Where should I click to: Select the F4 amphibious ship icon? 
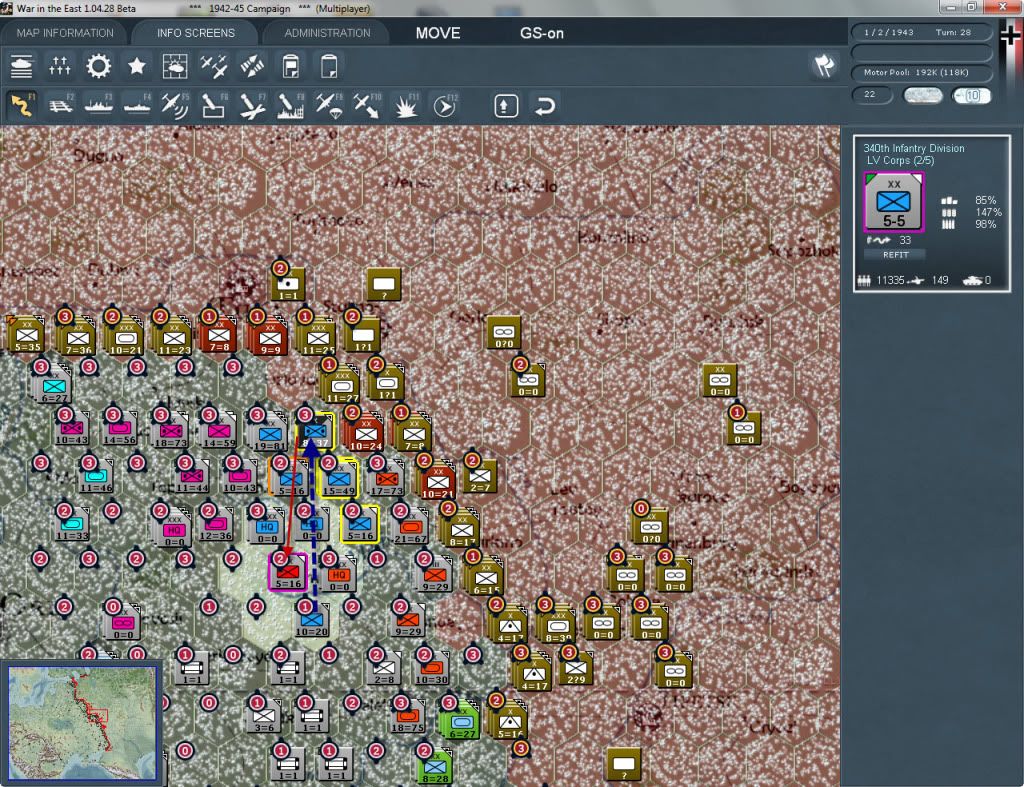(x=137, y=105)
